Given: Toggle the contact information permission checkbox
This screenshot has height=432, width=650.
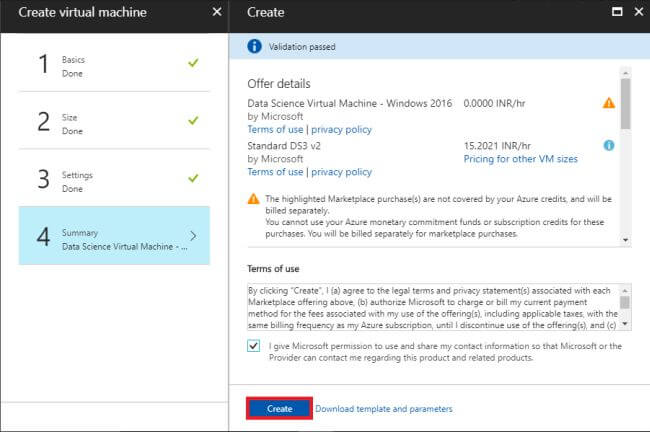Looking at the screenshot, I should click(x=255, y=346).
